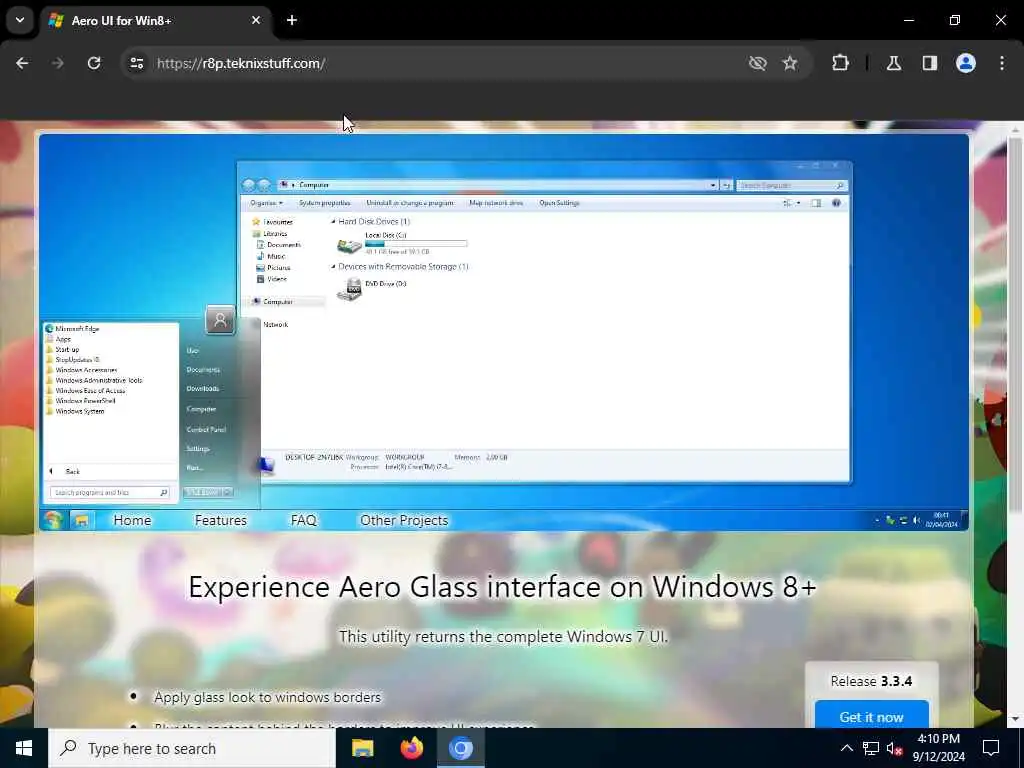This screenshot has width=1024, height=768.
Task: Toggle the browser side panel
Action: click(x=930, y=63)
